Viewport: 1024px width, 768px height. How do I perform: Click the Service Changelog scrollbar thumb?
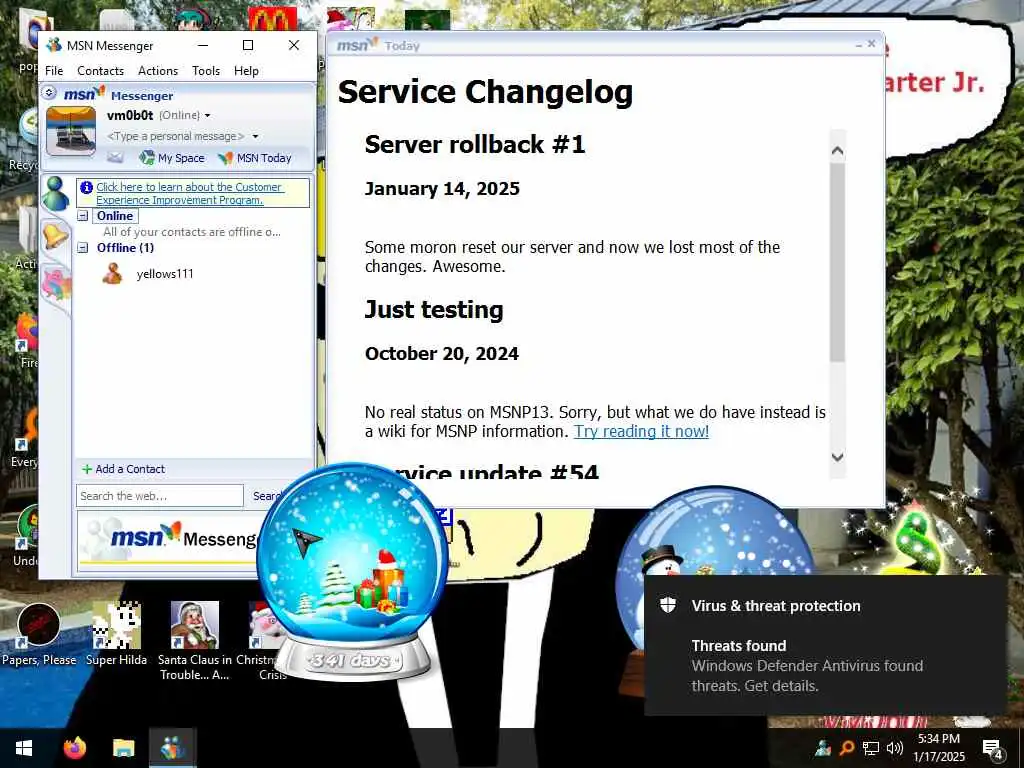837,261
